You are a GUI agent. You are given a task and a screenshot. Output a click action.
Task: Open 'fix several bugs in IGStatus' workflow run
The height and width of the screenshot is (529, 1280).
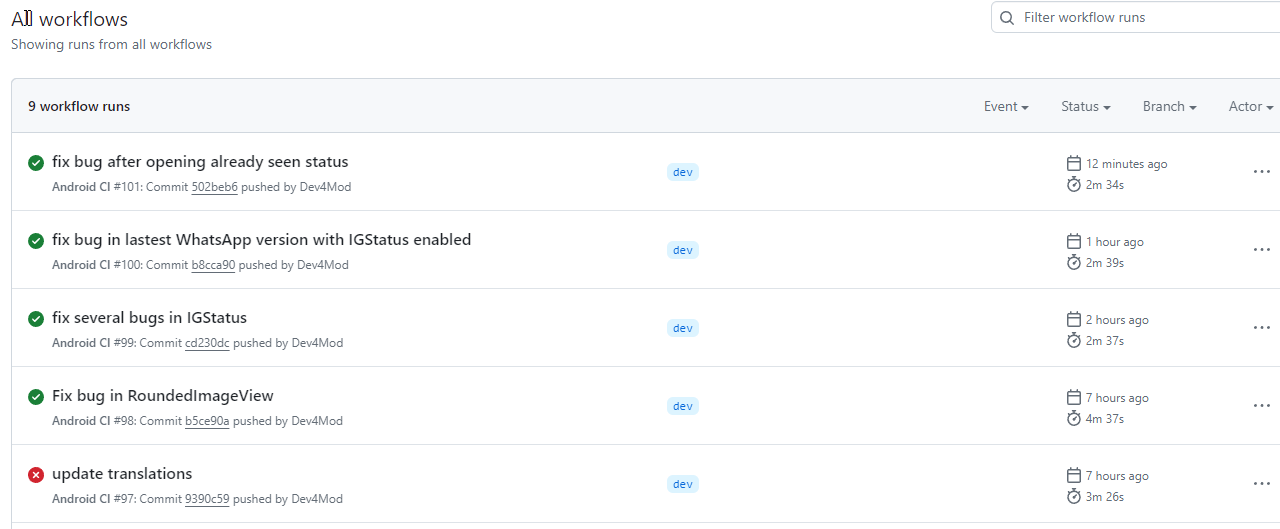click(x=149, y=318)
